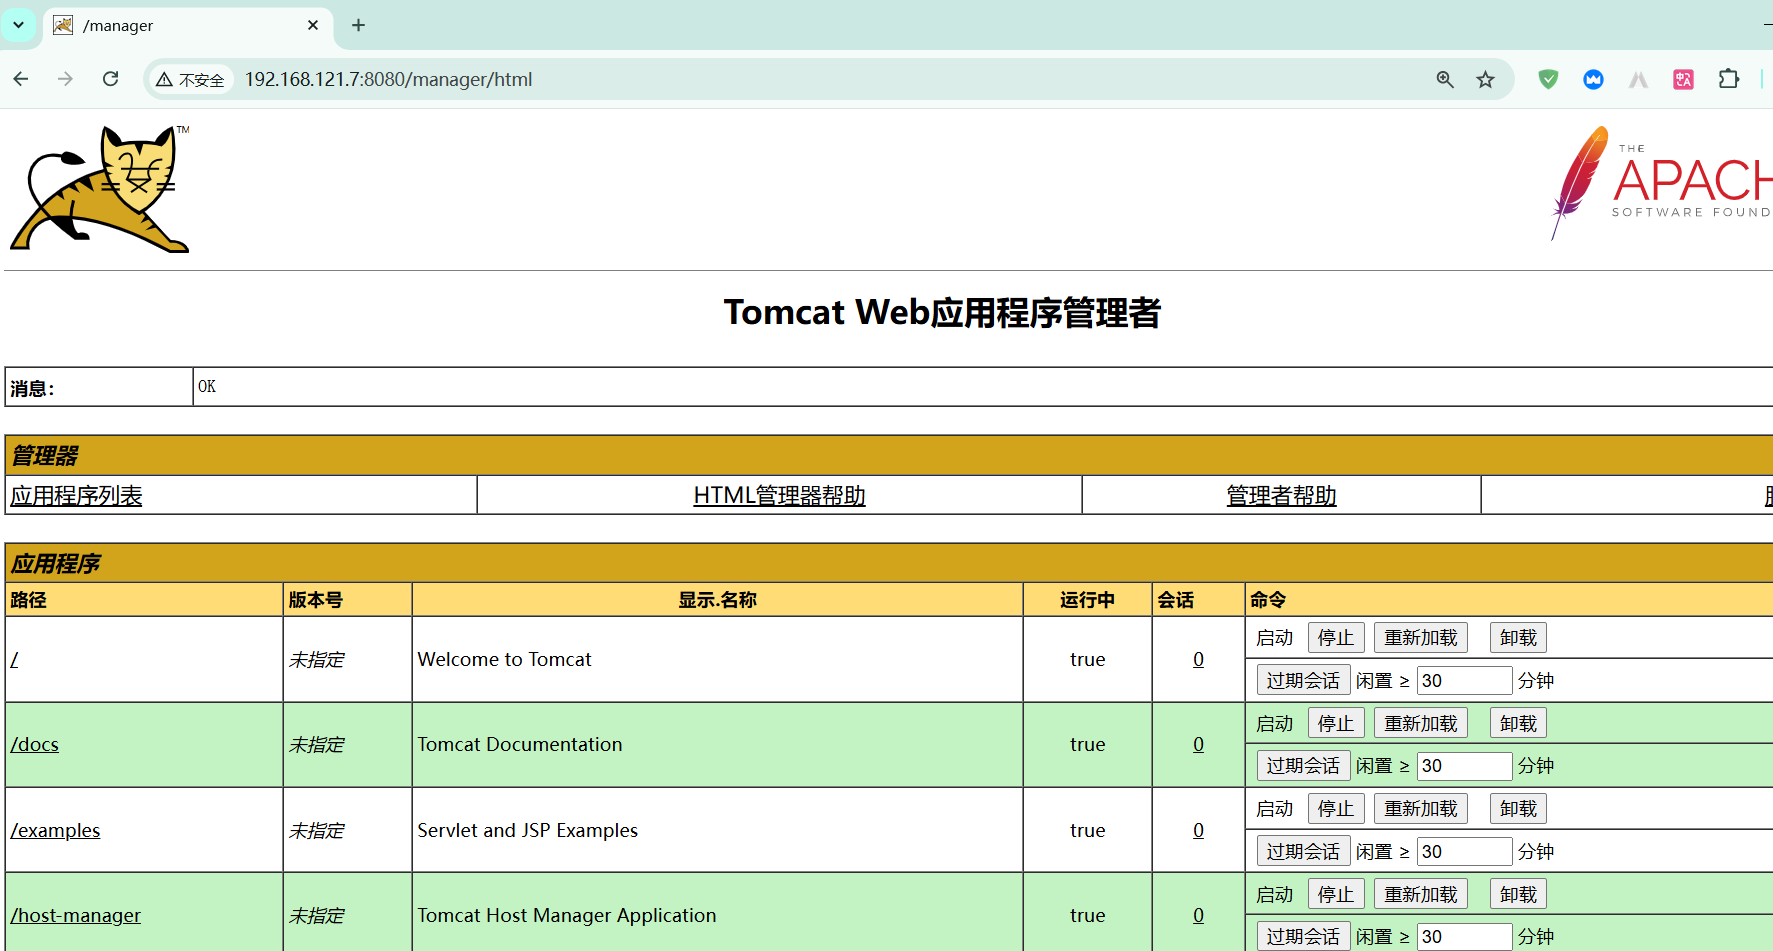Open session count for Host Manager Application
The width and height of the screenshot is (1773, 951).
click(x=1198, y=916)
